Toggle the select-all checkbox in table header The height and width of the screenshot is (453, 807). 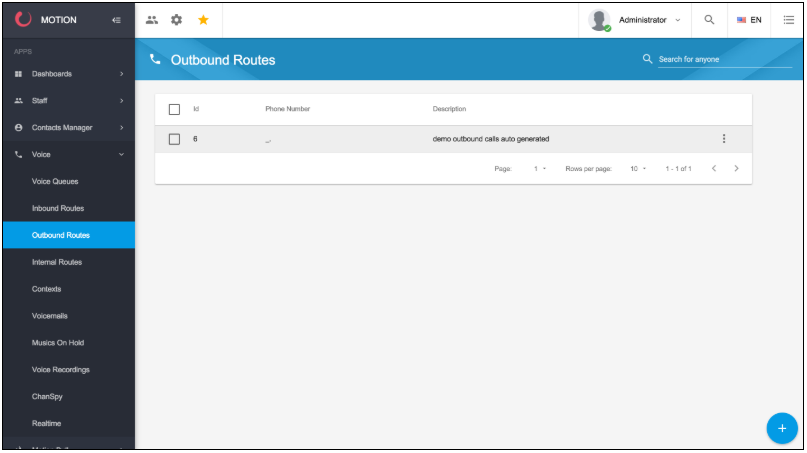click(x=174, y=109)
